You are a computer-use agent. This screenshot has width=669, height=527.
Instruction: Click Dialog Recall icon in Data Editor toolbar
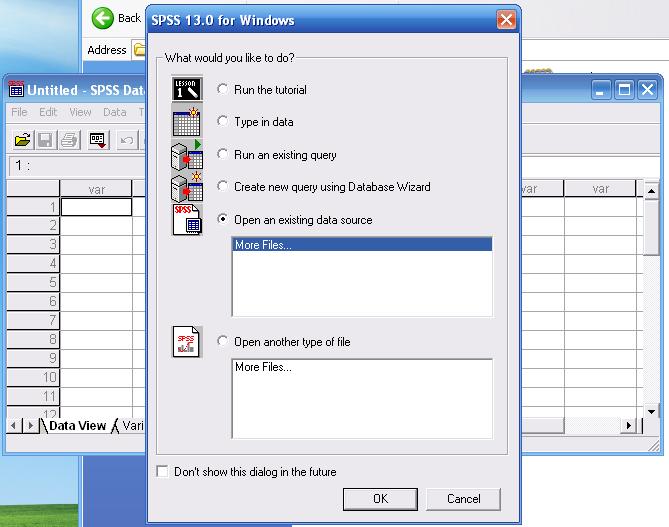point(98,140)
